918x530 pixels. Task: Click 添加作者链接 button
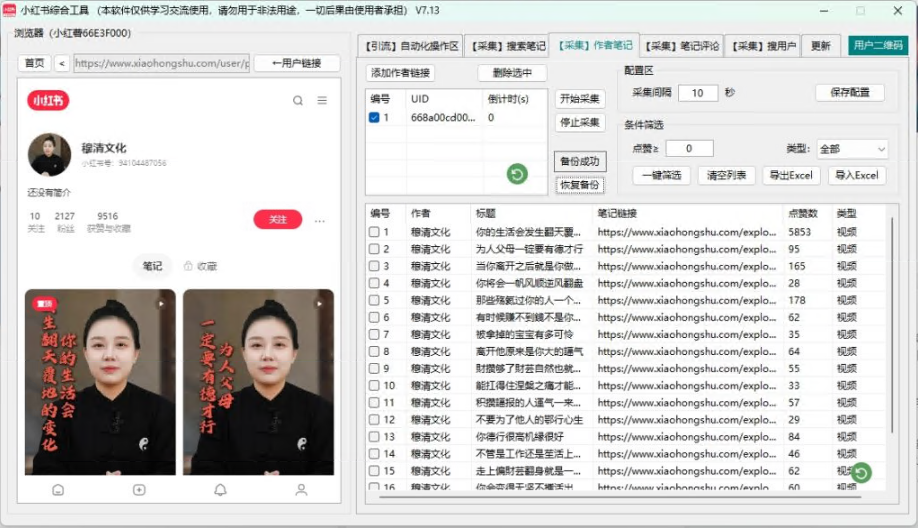coord(400,73)
